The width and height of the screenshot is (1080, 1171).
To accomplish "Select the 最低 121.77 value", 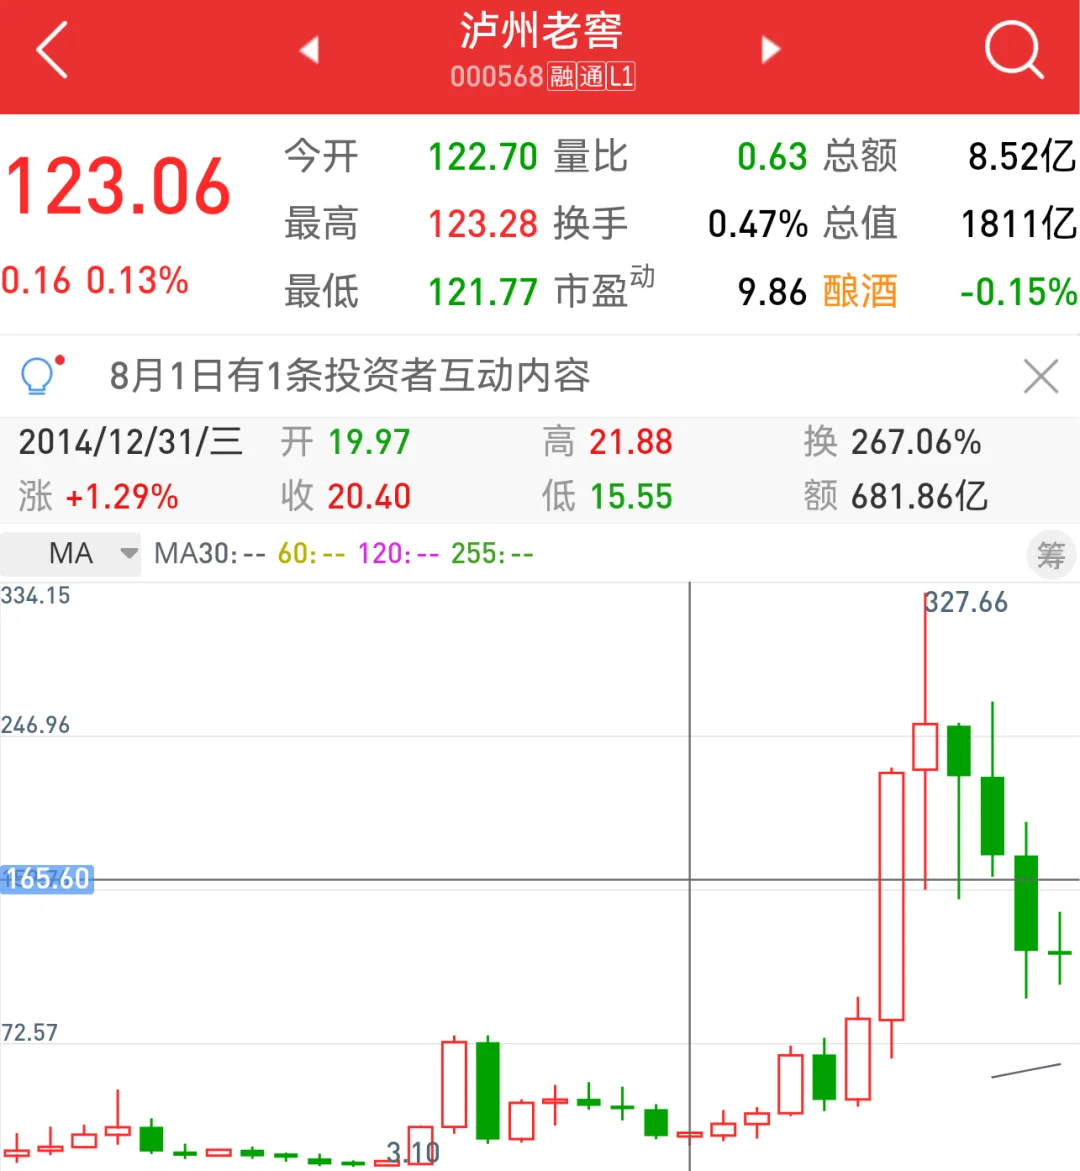I will point(482,291).
